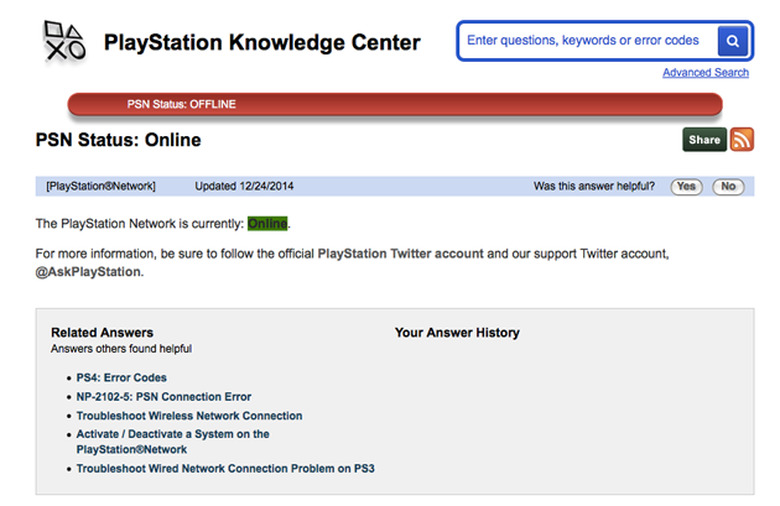This screenshot has width=780, height=506.
Task: Click the red PSN Status: OFFLINE banner
Action: [394, 104]
